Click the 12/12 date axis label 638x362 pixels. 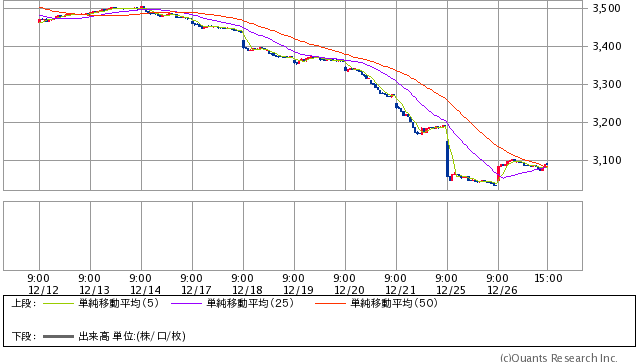click(43, 290)
